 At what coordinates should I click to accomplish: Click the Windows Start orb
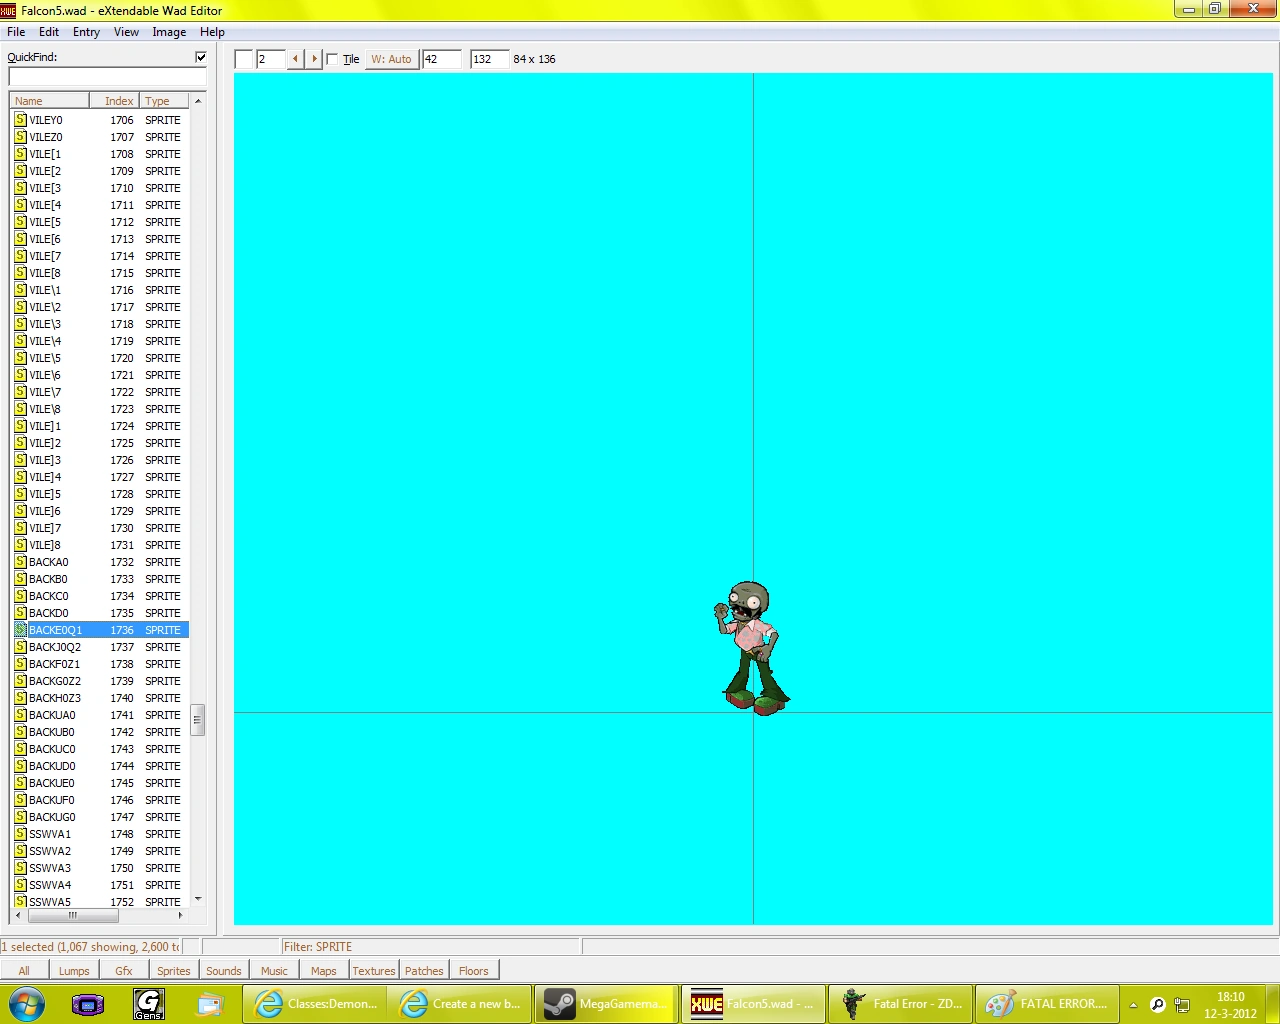27,1004
